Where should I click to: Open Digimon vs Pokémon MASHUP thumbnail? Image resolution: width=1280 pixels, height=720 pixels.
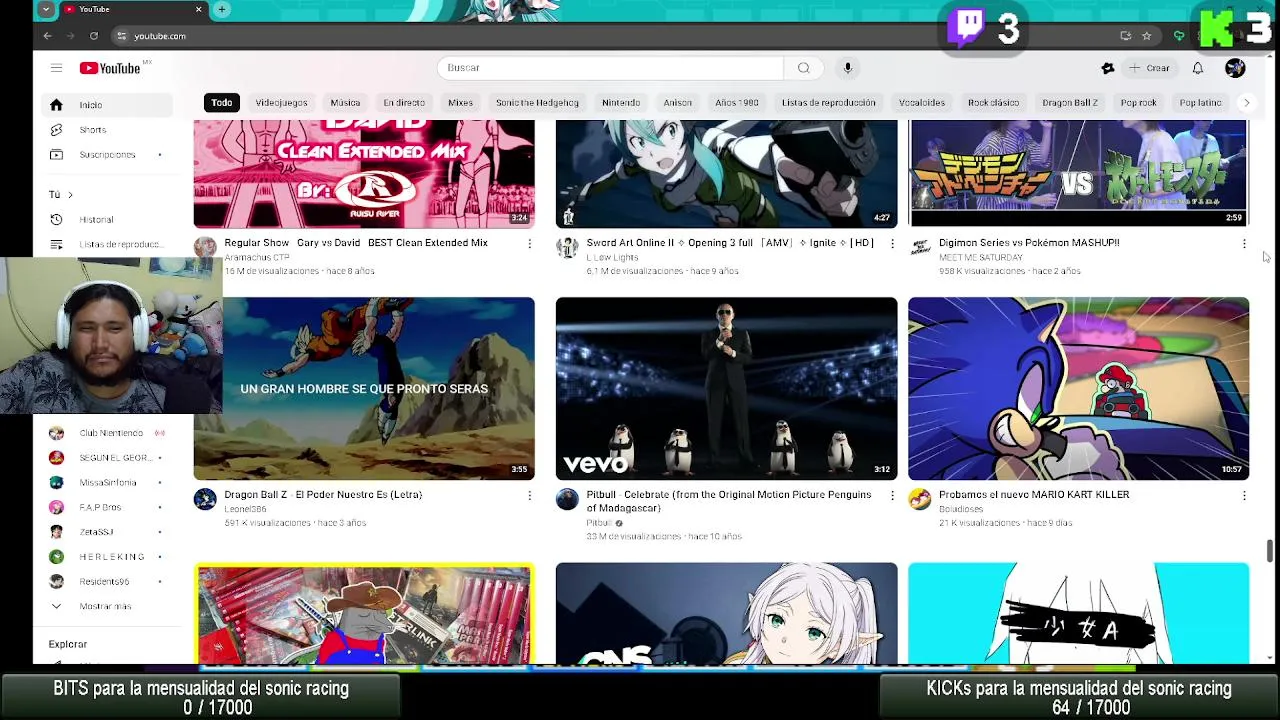(x=1078, y=173)
